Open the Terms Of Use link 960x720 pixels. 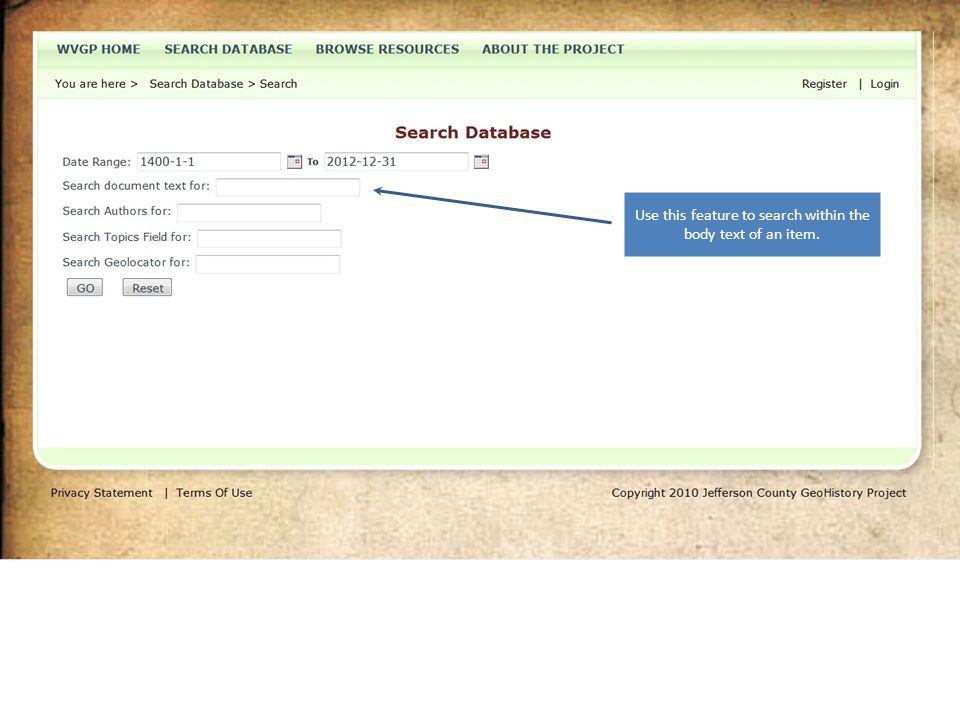pyautogui.click(x=214, y=493)
